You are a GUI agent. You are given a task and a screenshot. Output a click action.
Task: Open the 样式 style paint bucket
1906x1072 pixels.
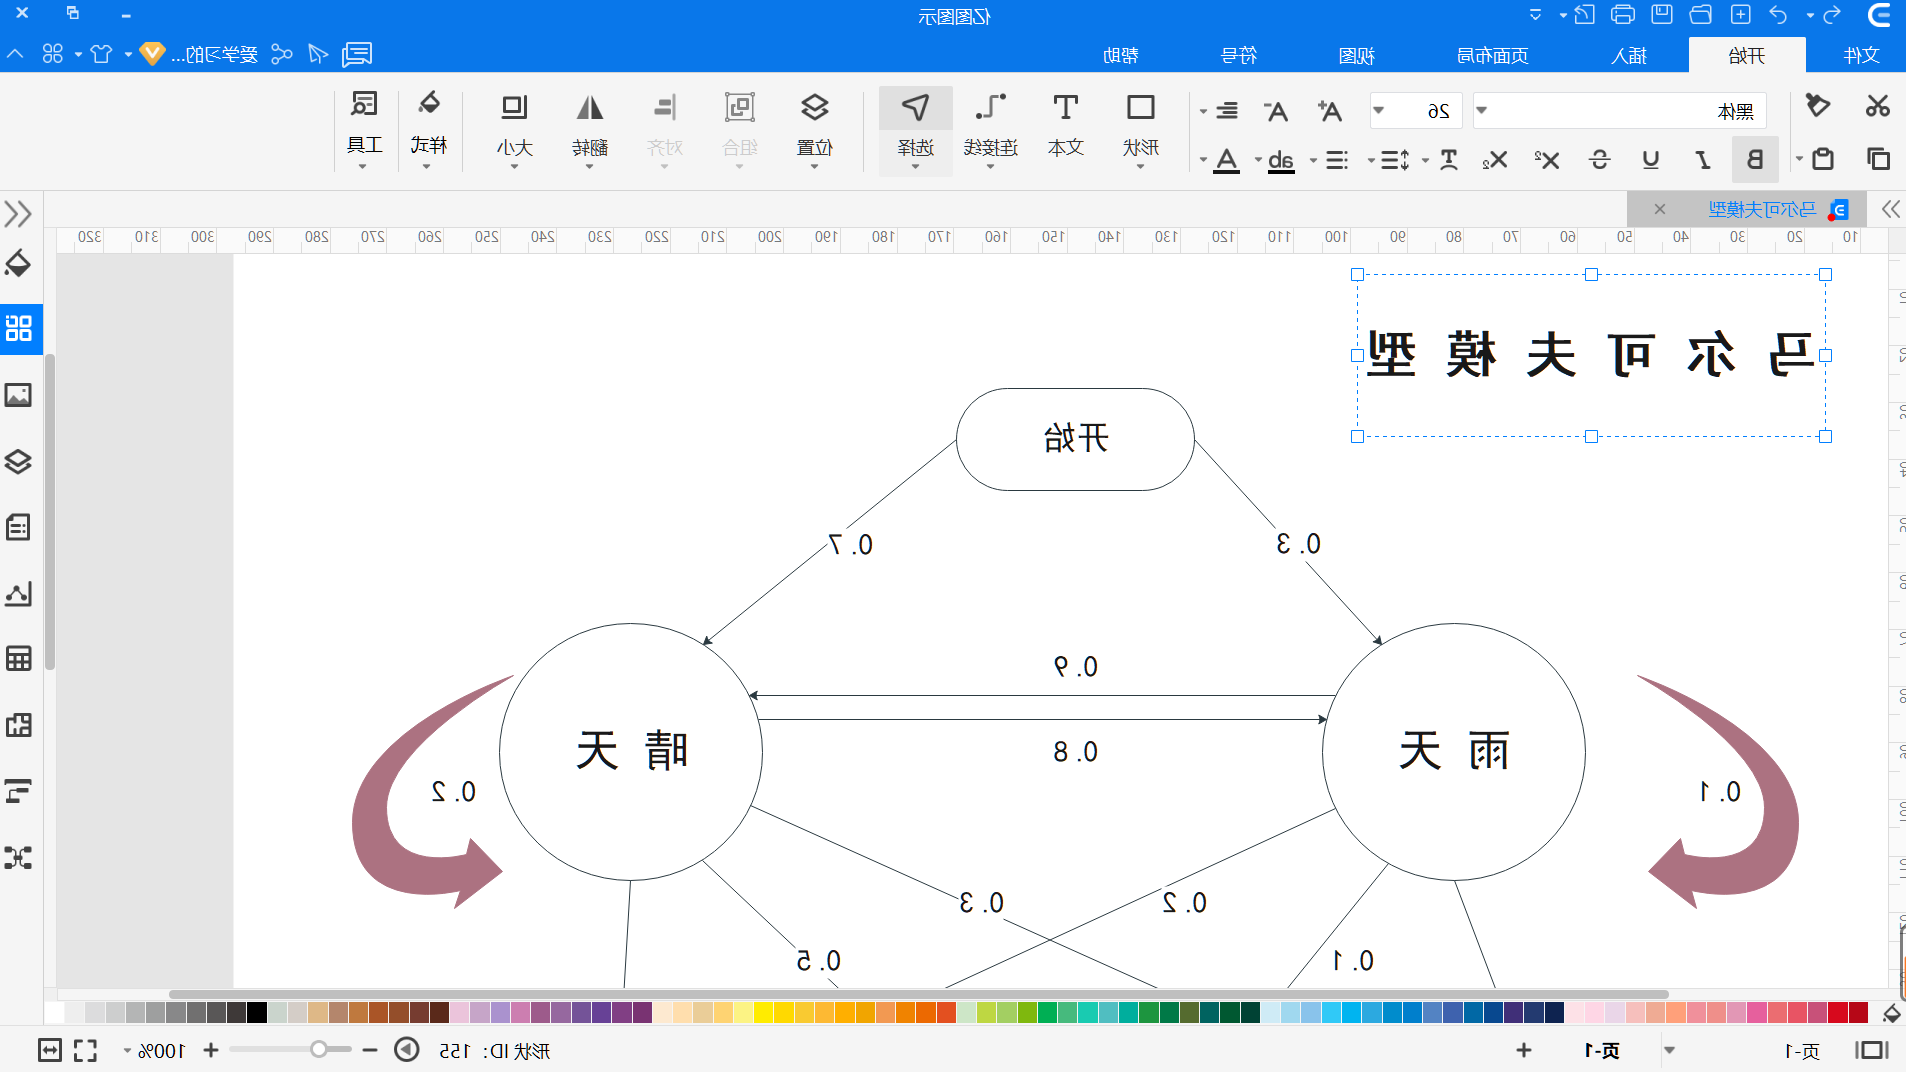click(428, 127)
